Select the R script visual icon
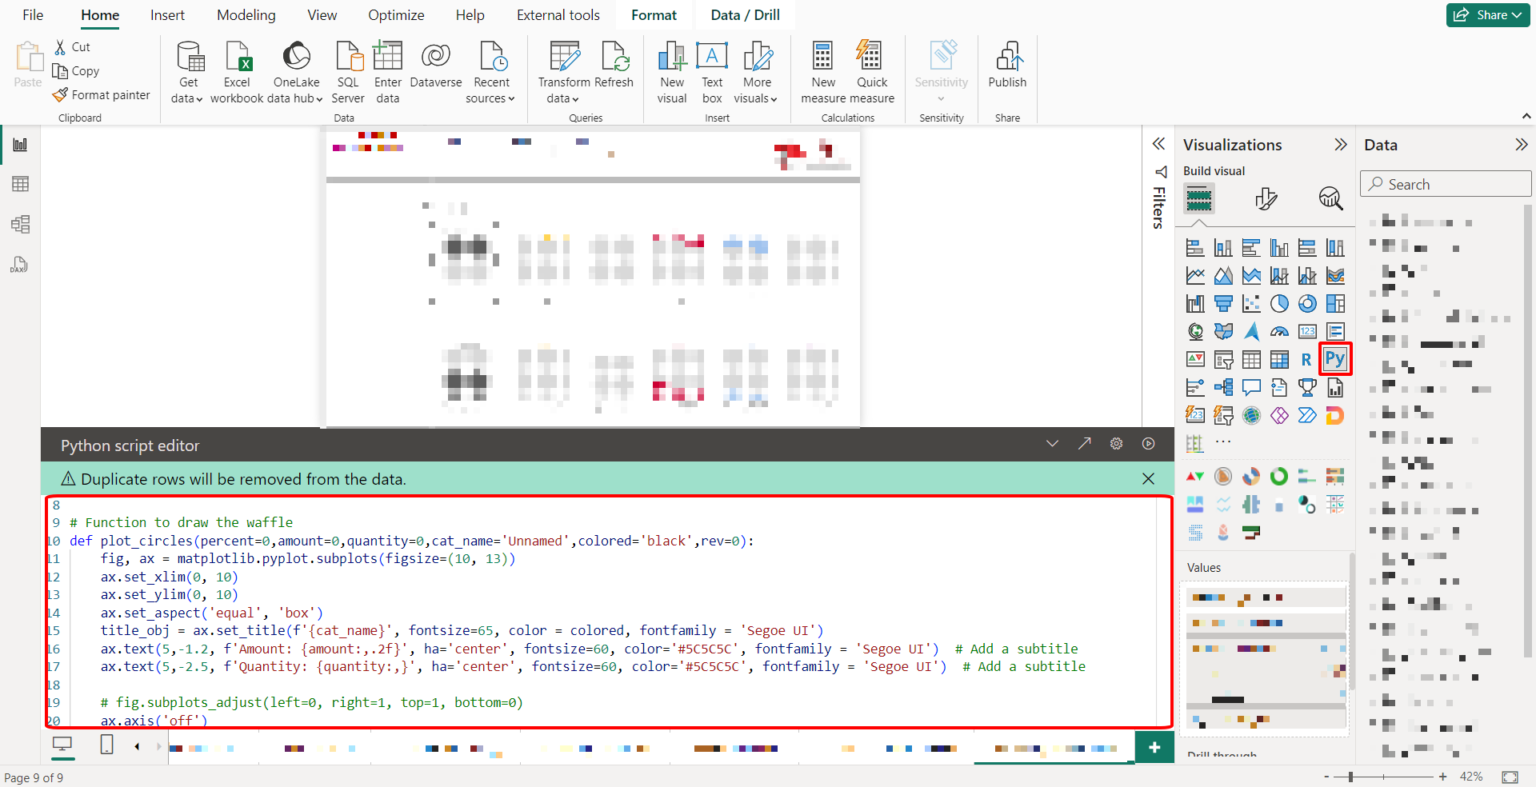Screen dimensions: 1536x787 pos(1307,359)
